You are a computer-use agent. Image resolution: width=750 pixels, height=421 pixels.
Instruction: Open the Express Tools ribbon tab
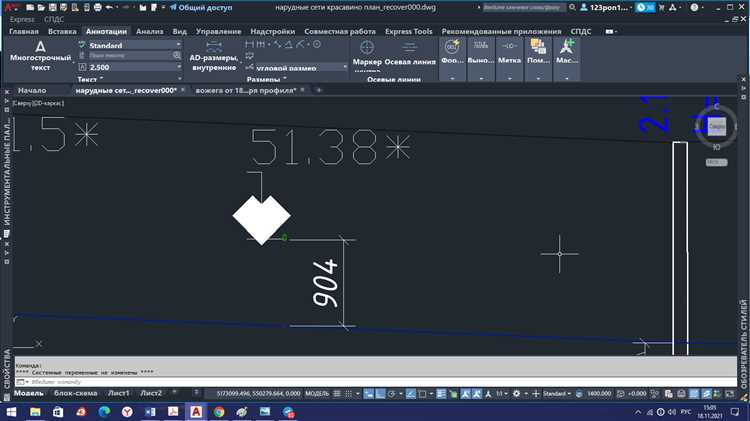408,31
